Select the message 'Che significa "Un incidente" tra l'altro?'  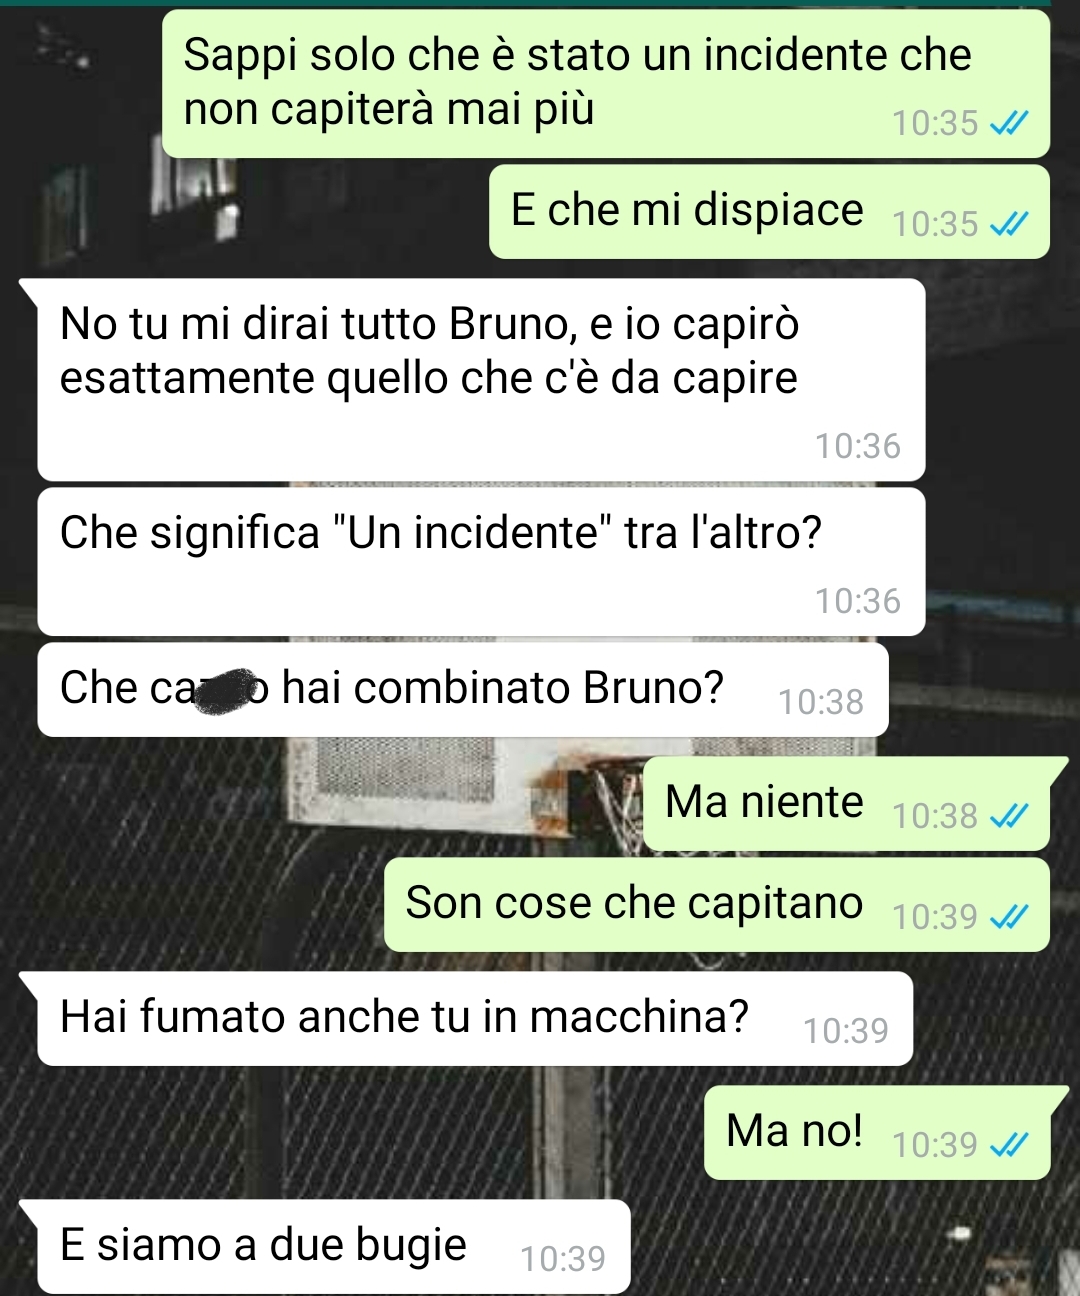coord(481,562)
